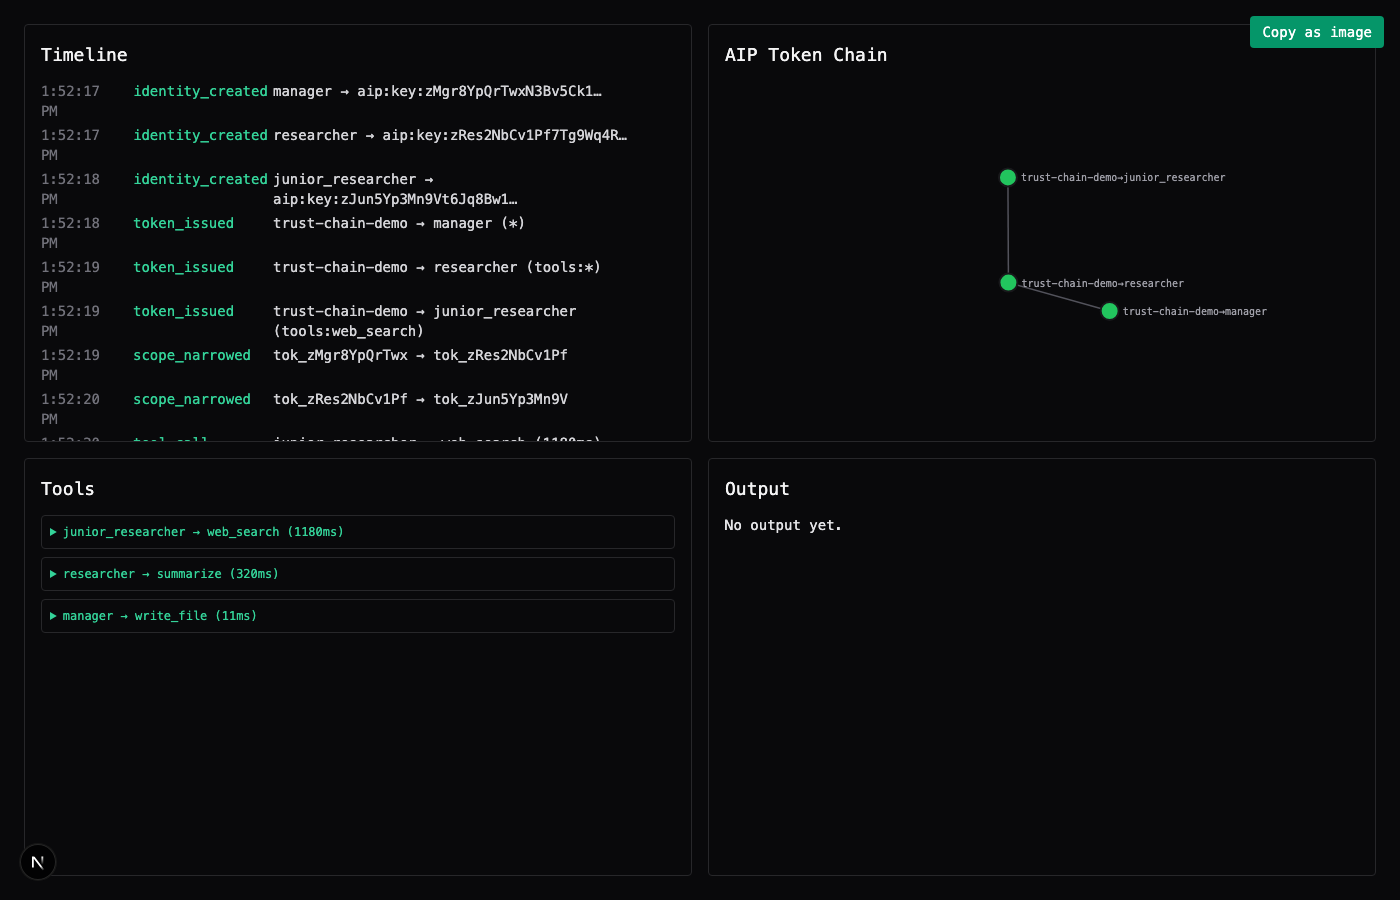The width and height of the screenshot is (1400, 900).
Task: Click trust-chain-demo→researcher graph label
Action: pos(1102,283)
